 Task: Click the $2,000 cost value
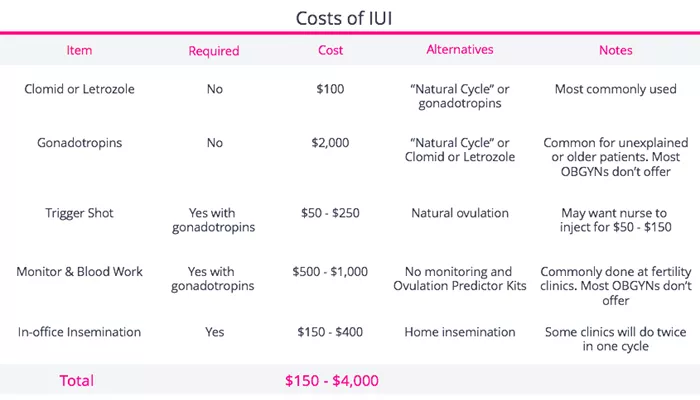pos(330,143)
